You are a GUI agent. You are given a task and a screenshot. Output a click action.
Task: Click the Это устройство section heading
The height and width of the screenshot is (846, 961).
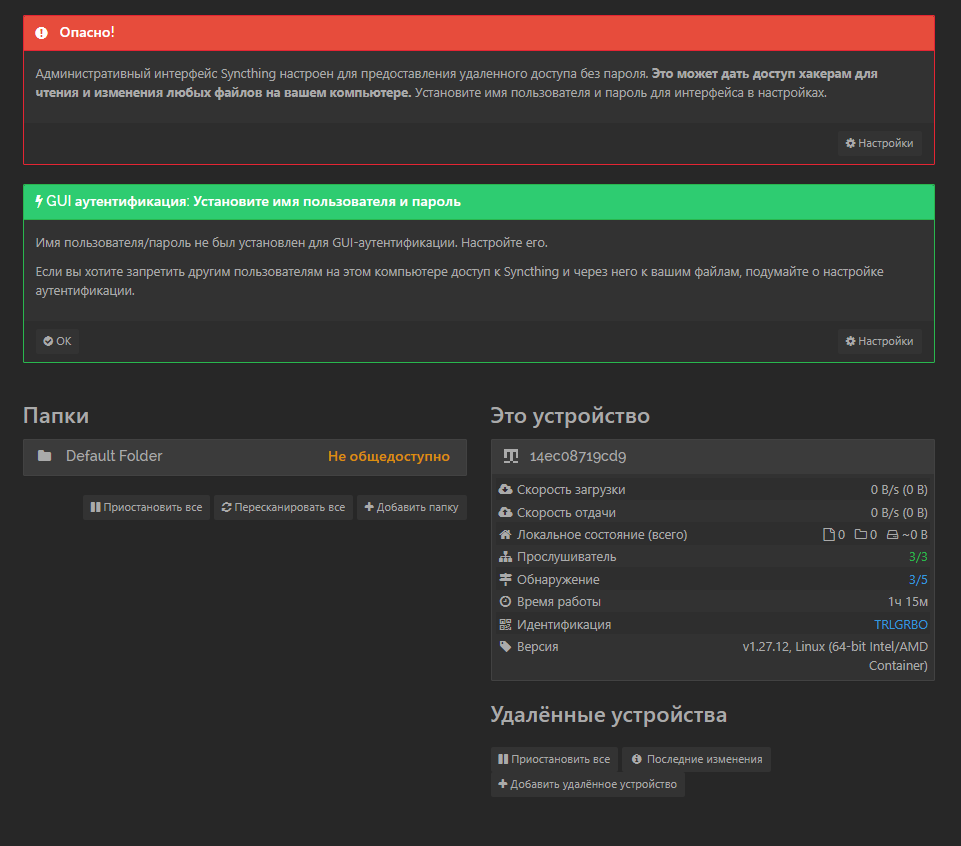coord(570,416)
